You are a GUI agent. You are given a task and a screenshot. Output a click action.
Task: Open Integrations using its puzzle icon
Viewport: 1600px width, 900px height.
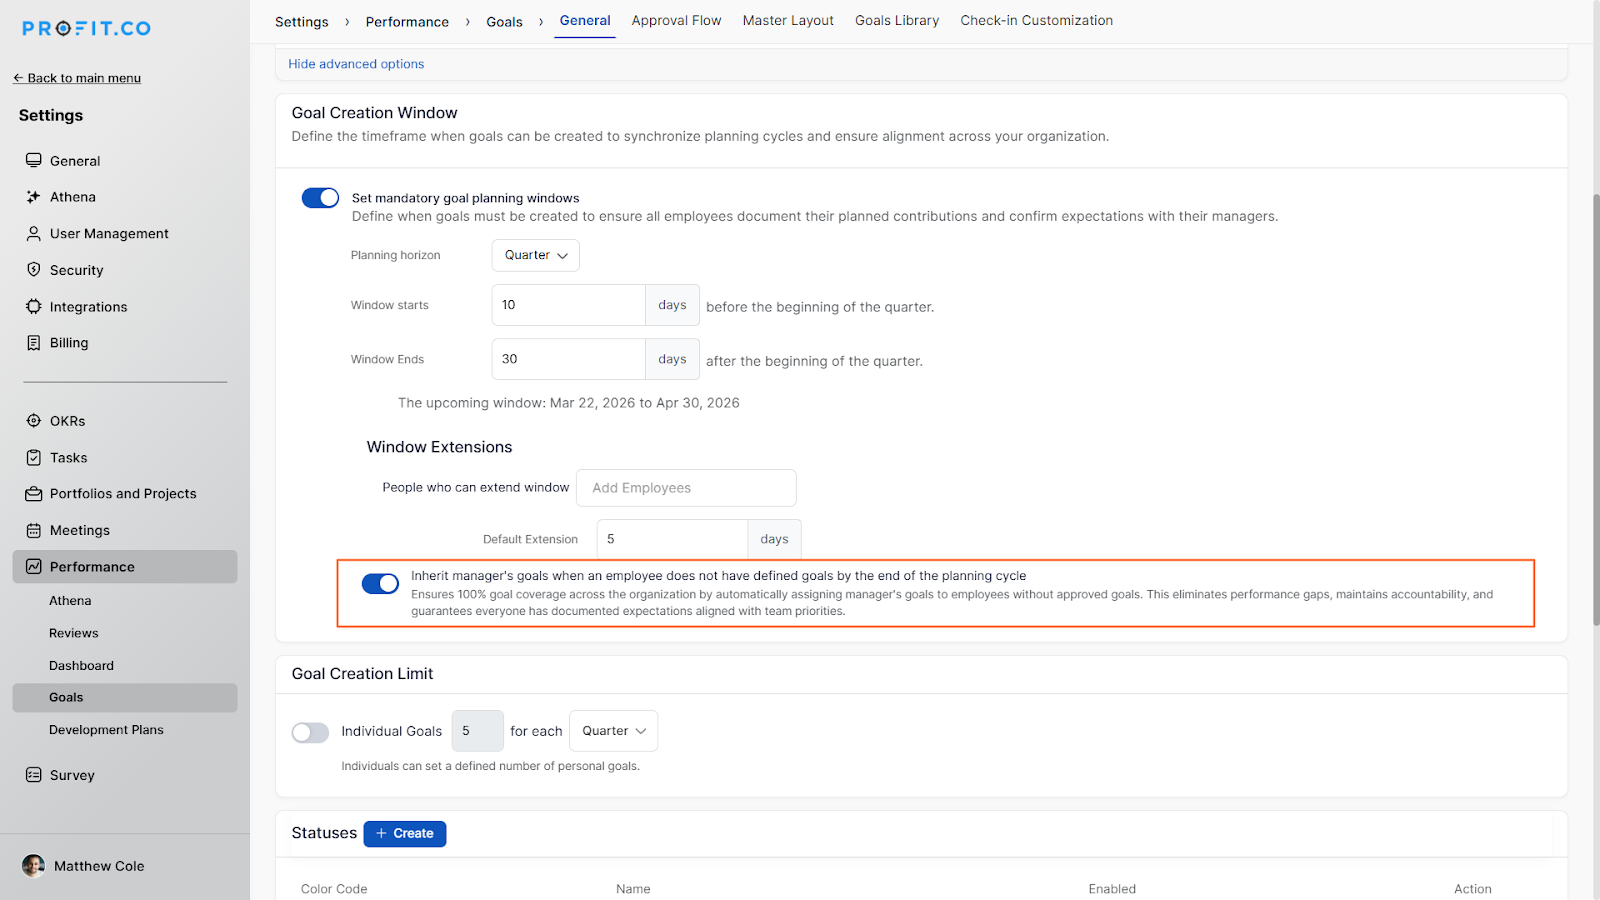pos(33,307)
